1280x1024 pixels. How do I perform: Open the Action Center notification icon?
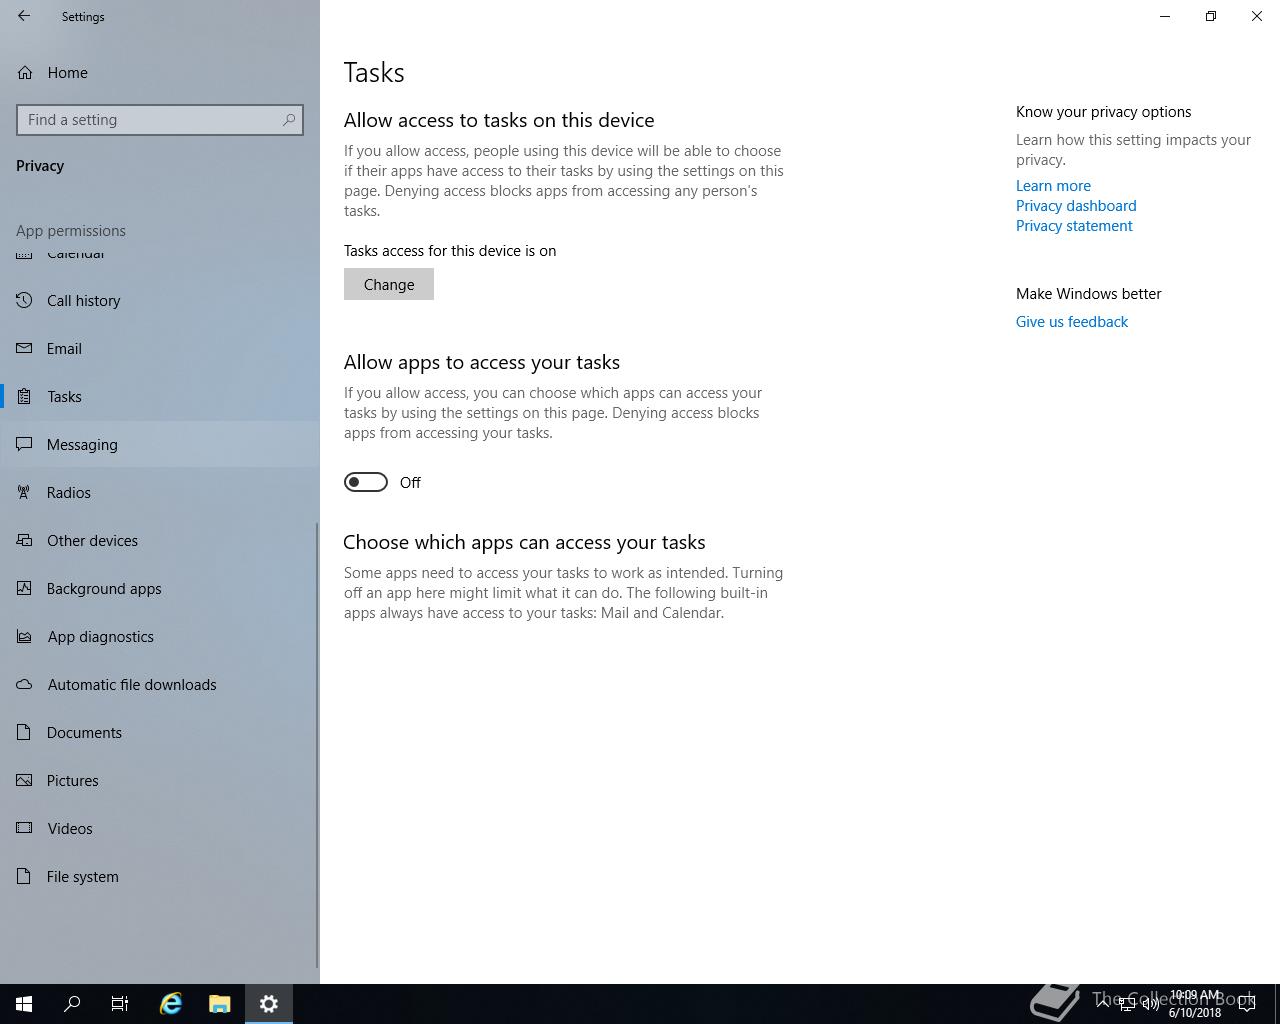(x=1247, y=1004)
